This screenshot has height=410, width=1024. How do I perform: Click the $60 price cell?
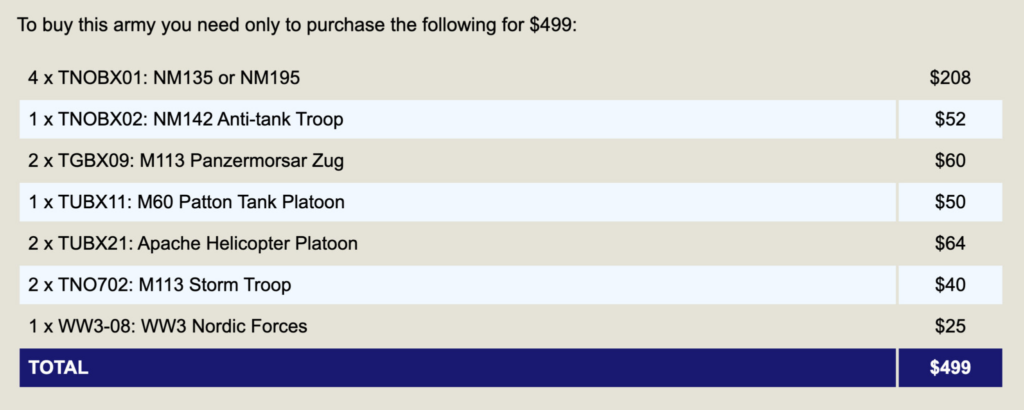pos(950,161)
